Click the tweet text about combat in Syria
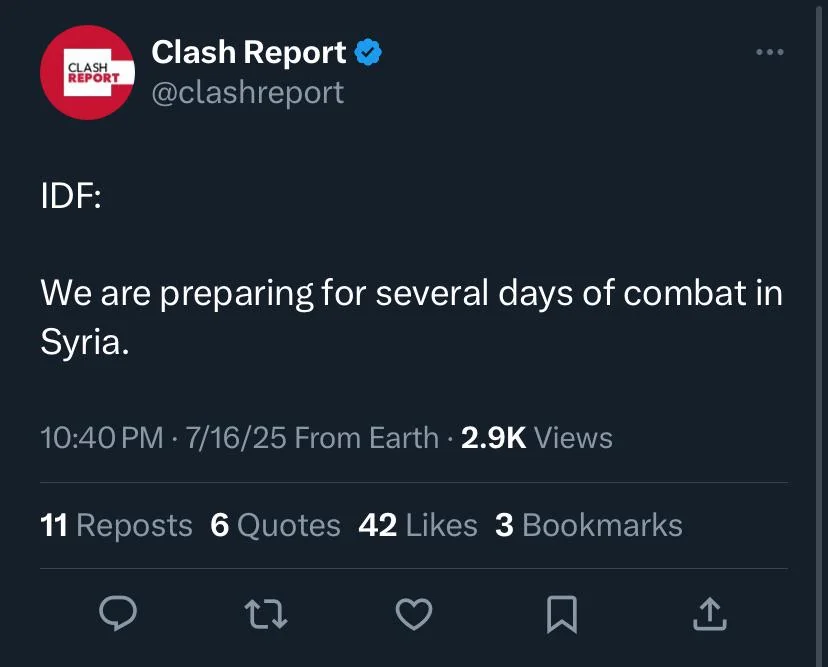 tap(411, 317)
